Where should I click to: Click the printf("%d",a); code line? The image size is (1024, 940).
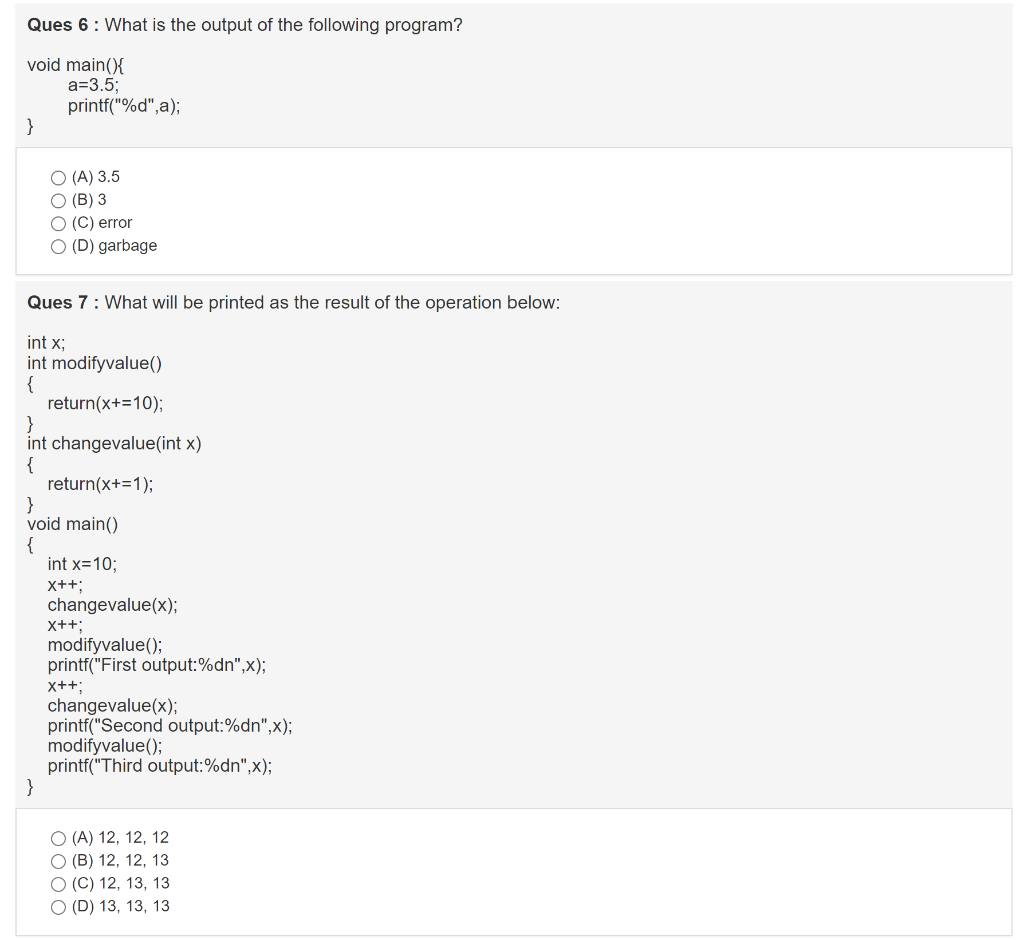click(x=124, y=106)
